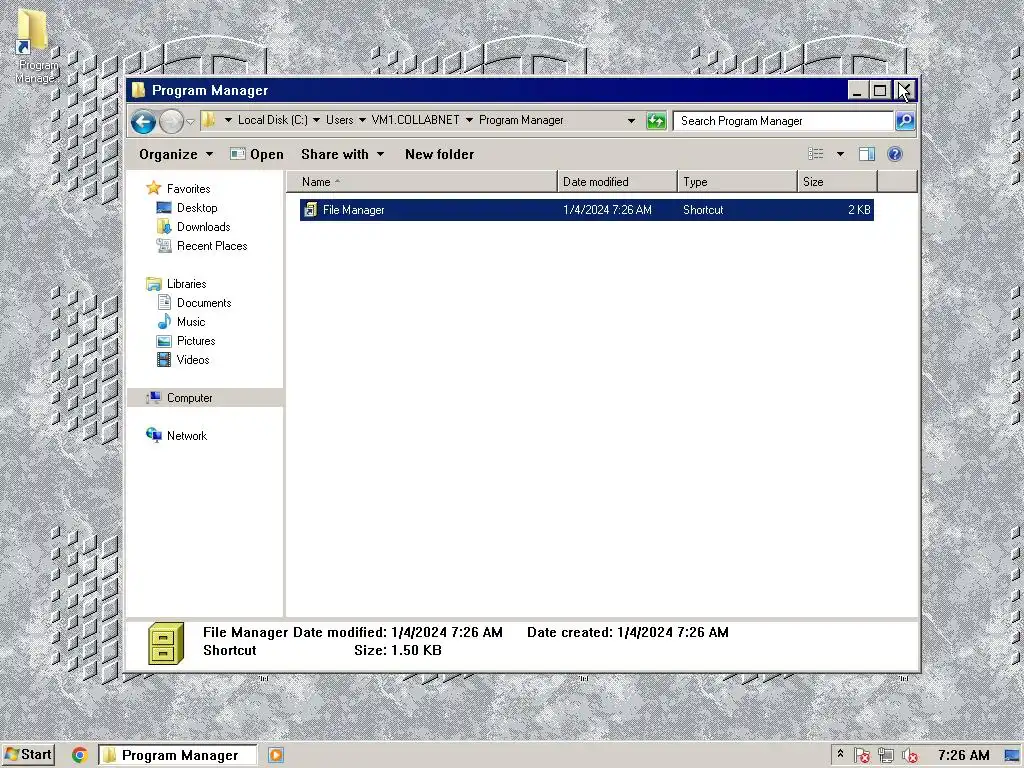The width and height of the screenshot is (1024, 768).
Task: Focus the Search Program Manager field
Action: coord(784,121)
